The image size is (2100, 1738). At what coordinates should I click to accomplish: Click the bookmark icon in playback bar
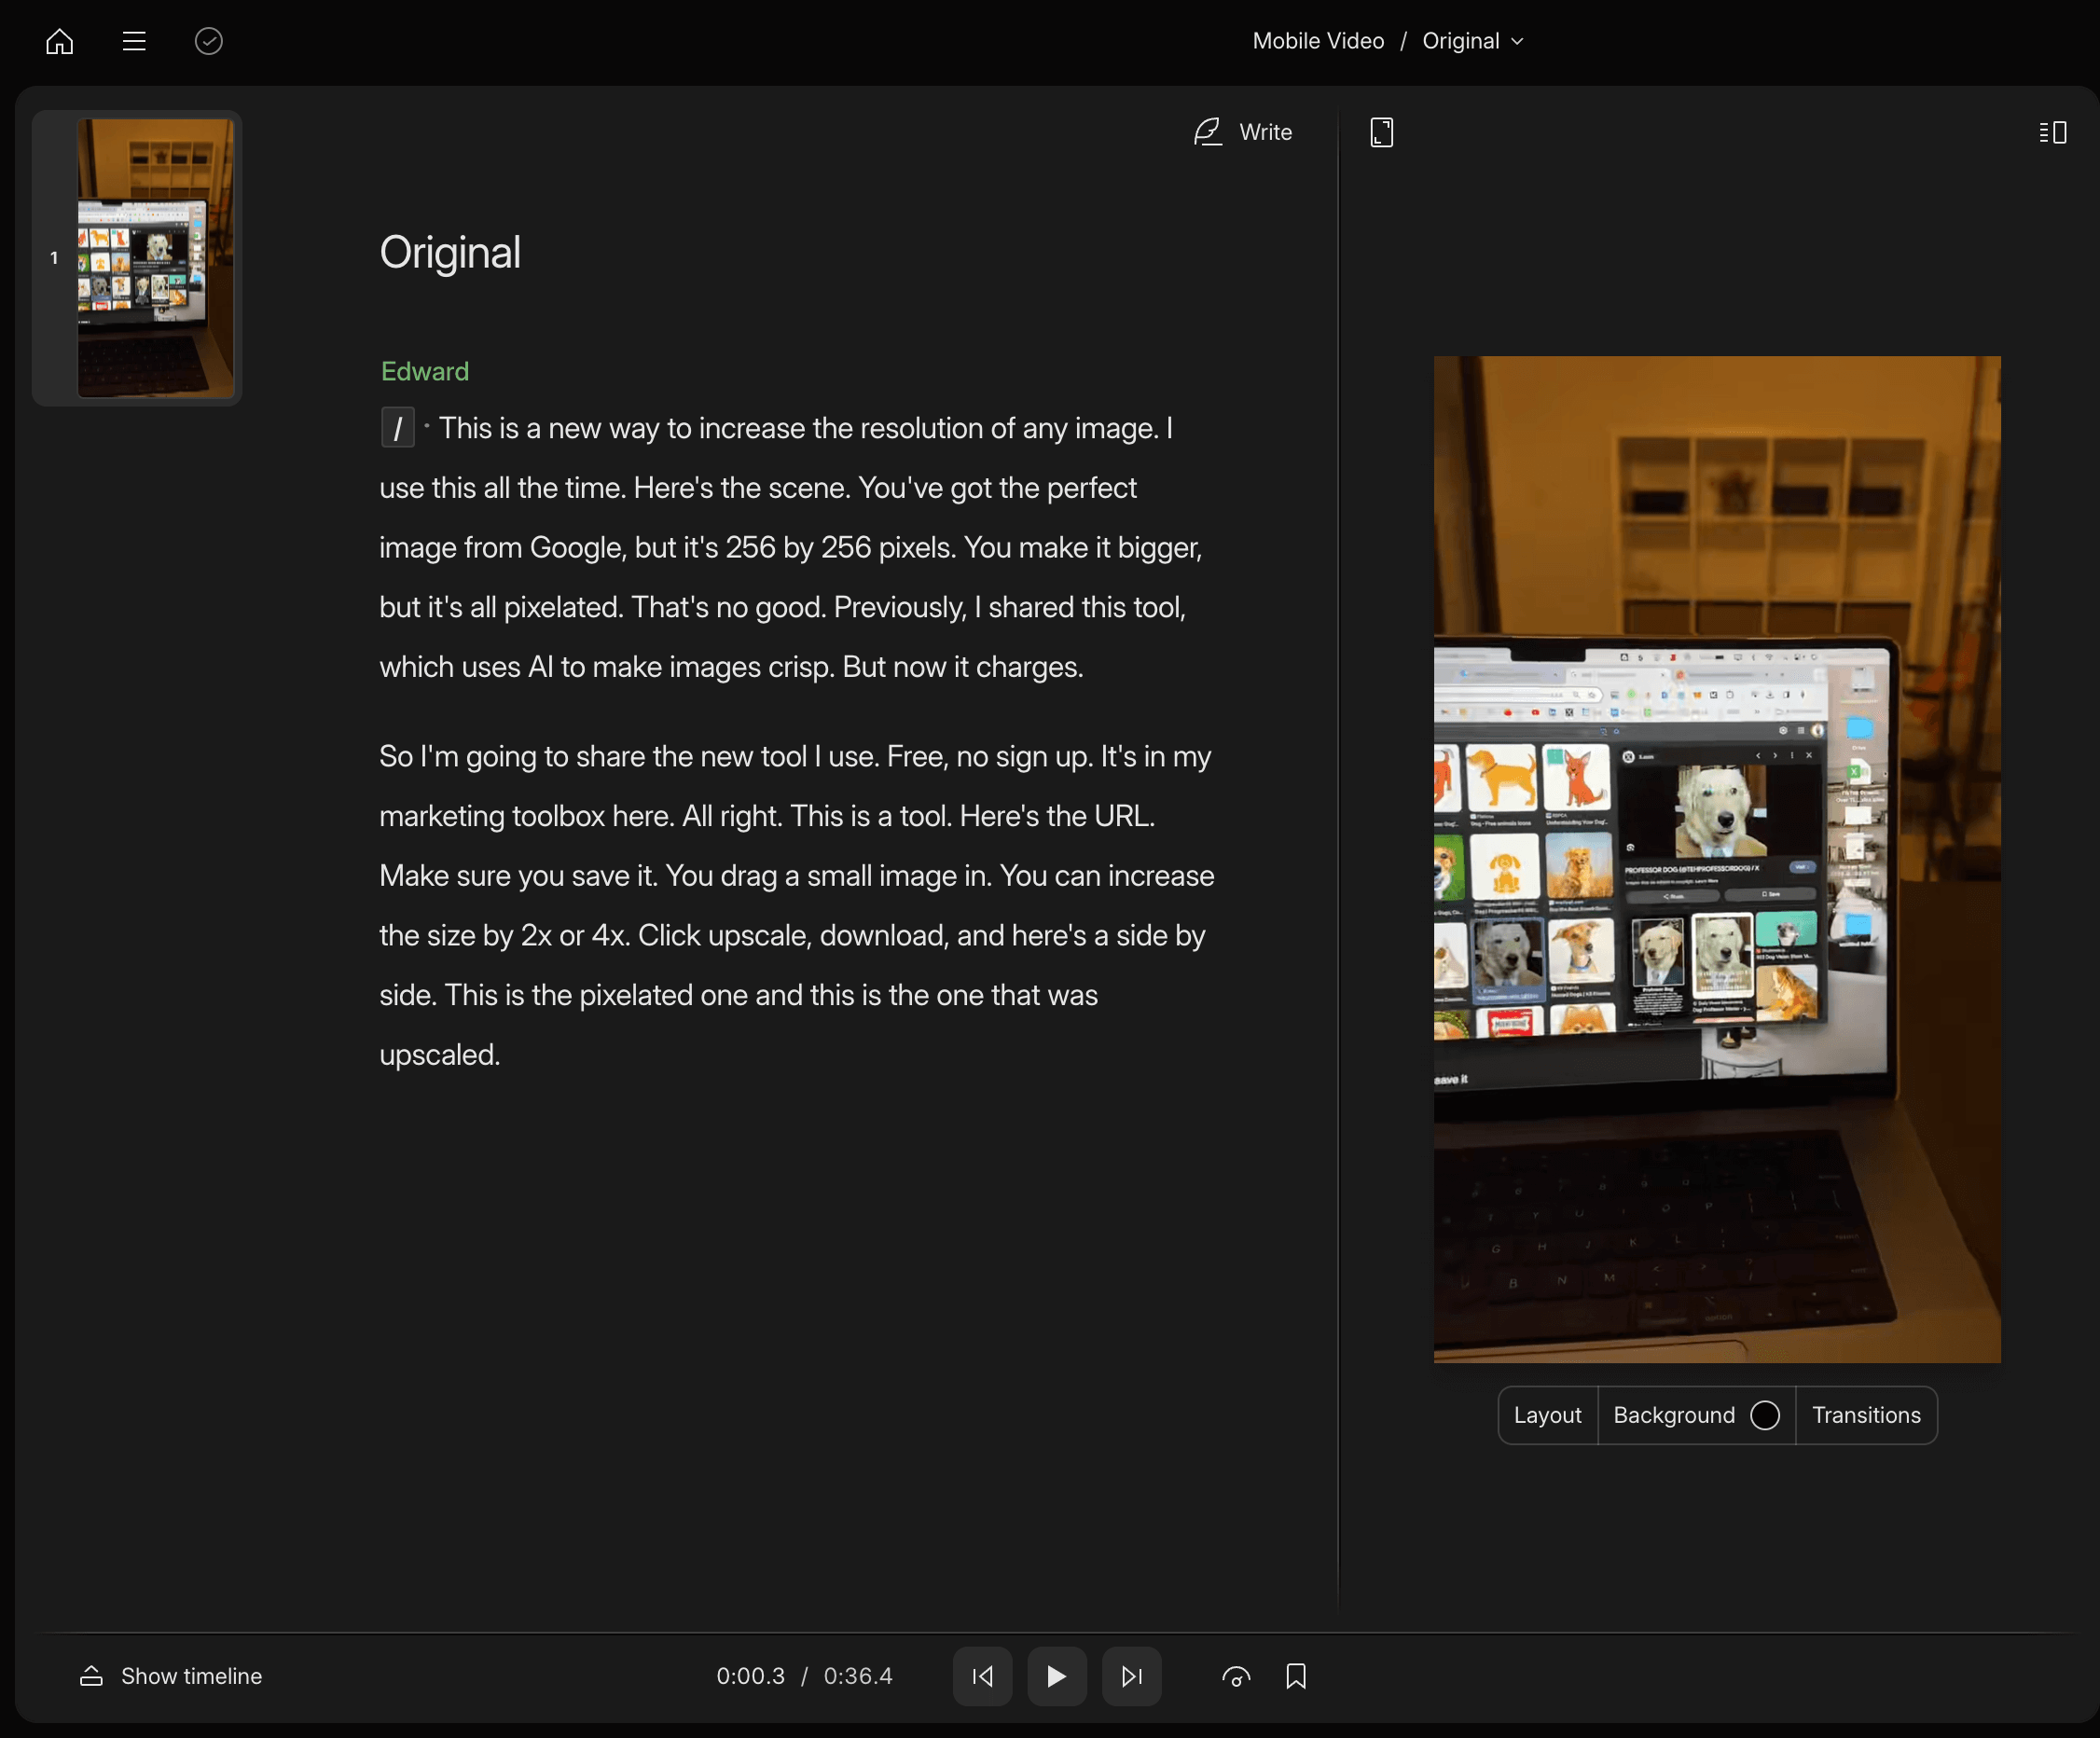[x=1296, y=1676]
